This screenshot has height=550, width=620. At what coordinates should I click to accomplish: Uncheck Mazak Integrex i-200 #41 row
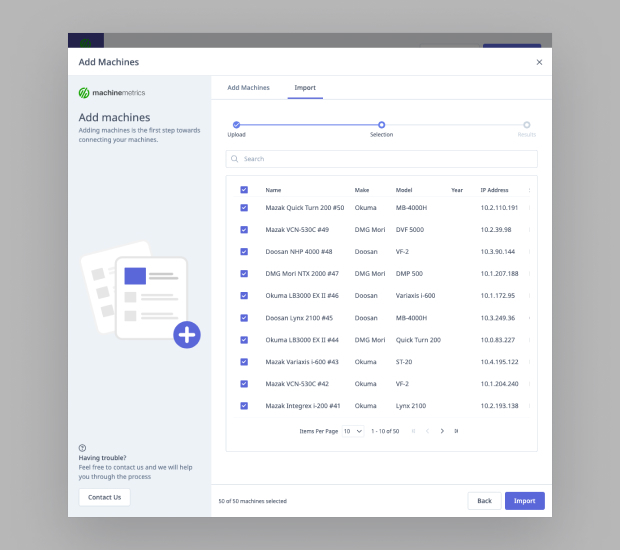[244, 406]
